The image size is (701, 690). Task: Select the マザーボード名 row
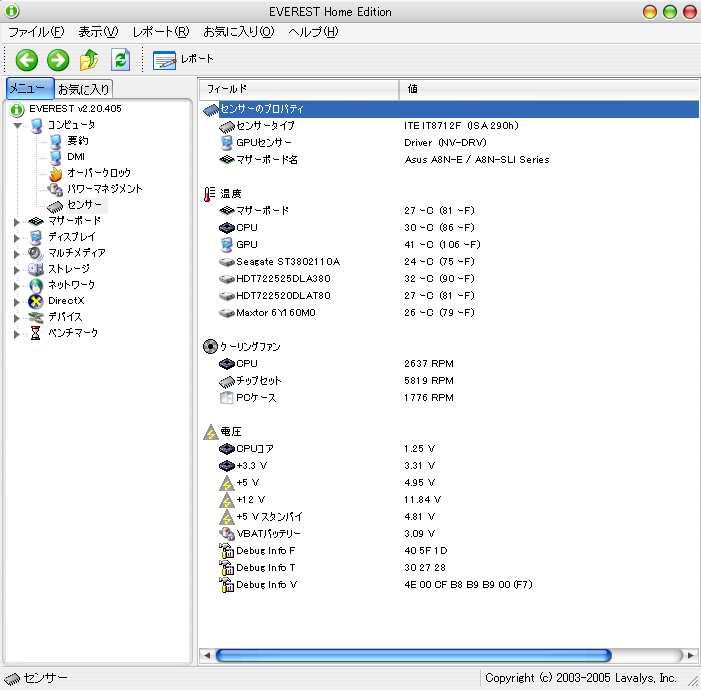click(x=450, y=160)
